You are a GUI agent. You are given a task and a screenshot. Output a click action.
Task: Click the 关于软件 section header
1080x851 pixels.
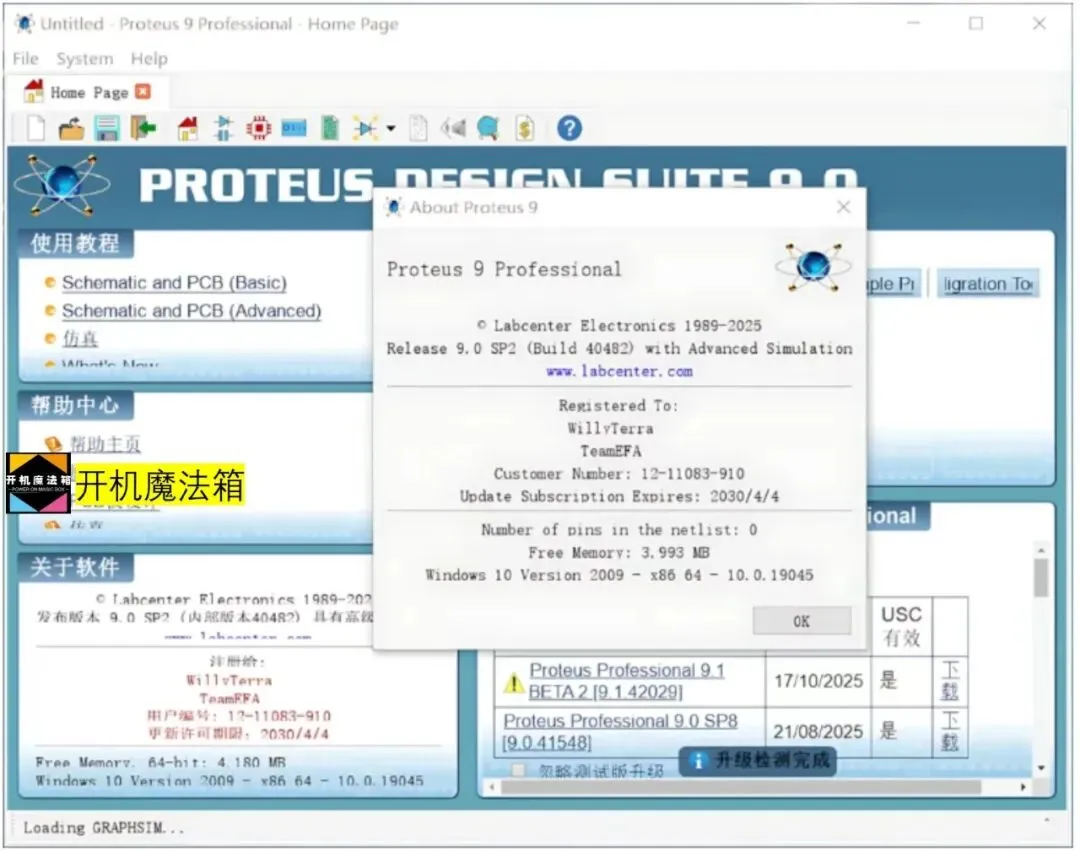pyautogui.click(x=75, y=567)
